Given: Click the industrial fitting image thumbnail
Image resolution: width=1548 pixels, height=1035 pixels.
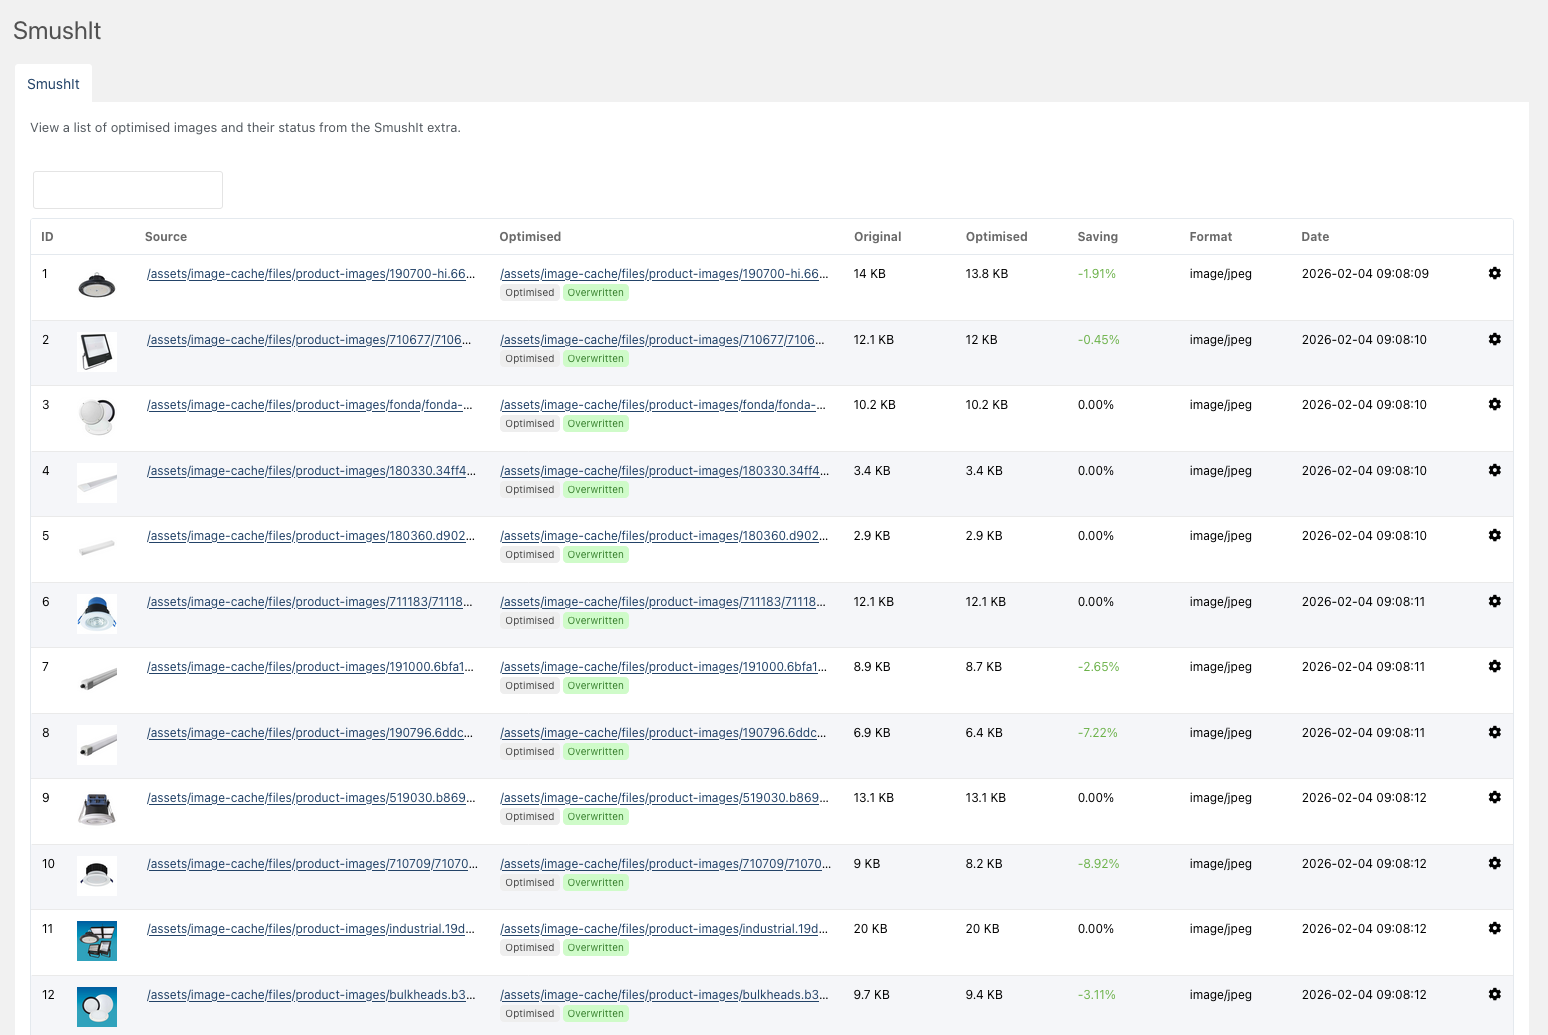Looking at the screenshot, I should pyautogui.click(x=96, y=941).
